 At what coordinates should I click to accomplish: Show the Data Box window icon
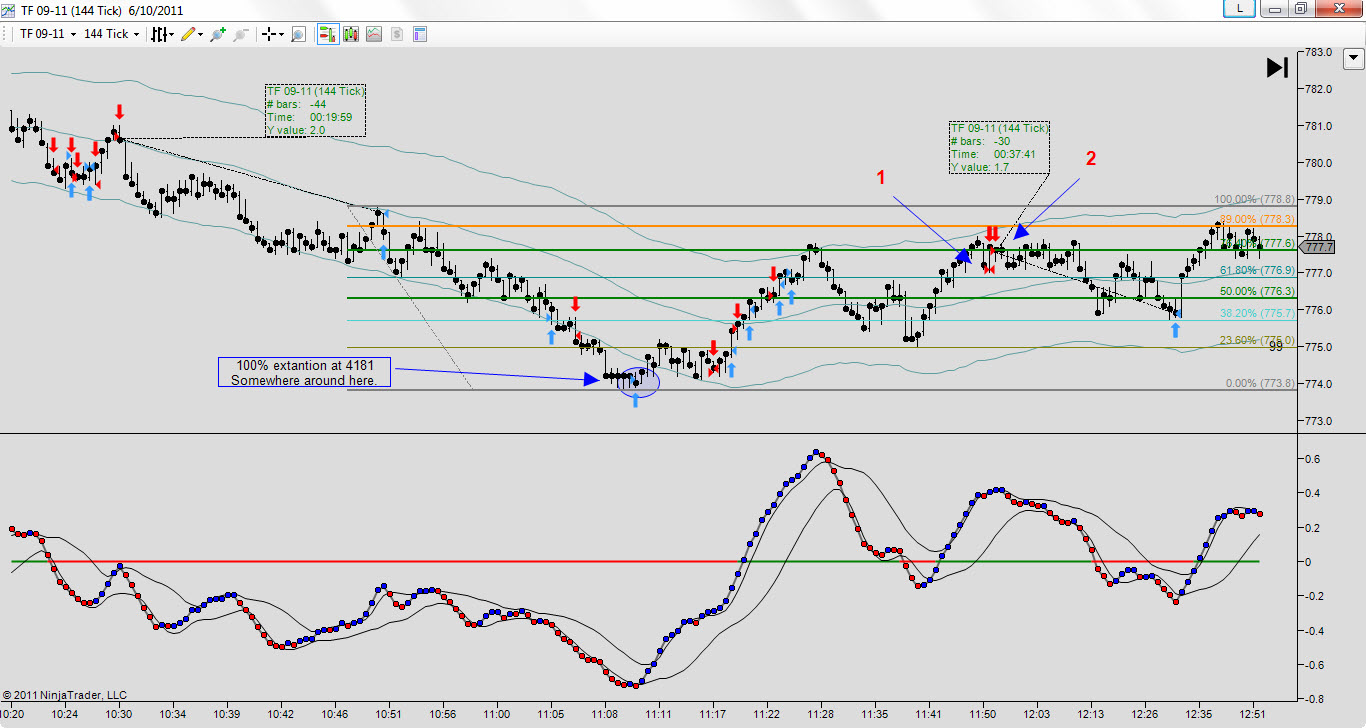tap(297, 34)
